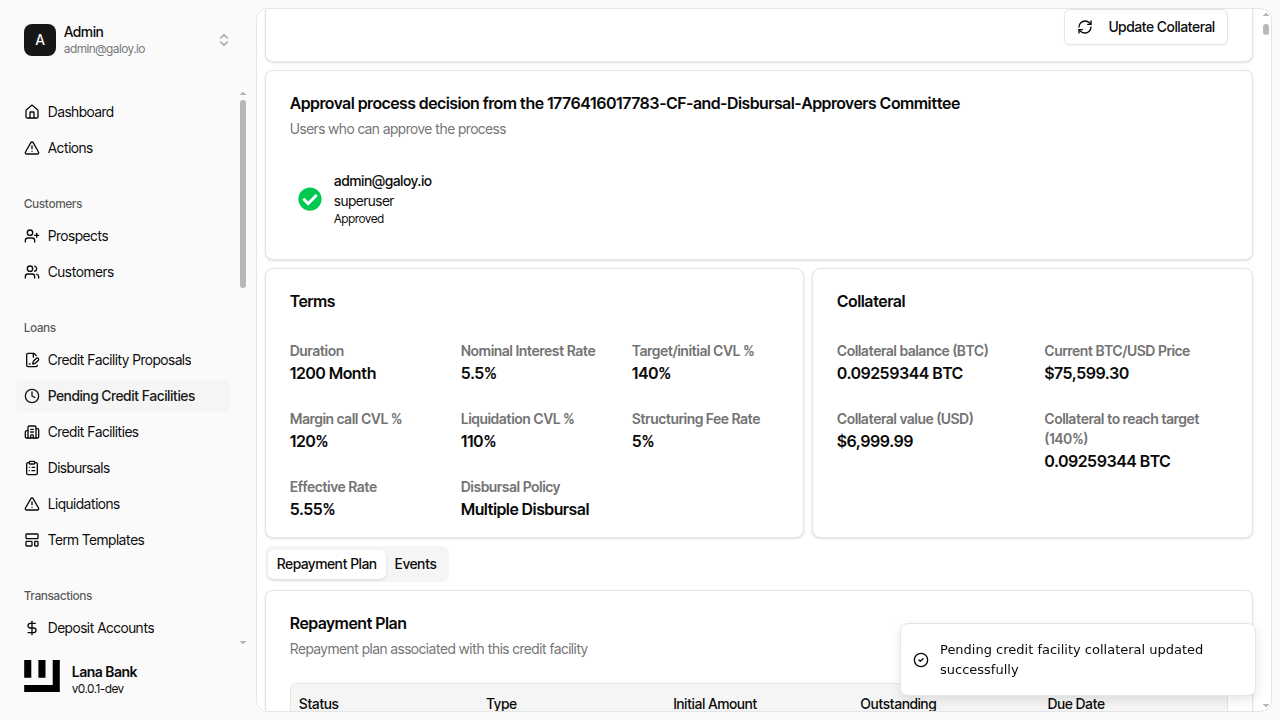The width and height of the screenshot is (1280, 720).
Task: Click the Deposit Accounts dollar icon
Action: [32, 628]
